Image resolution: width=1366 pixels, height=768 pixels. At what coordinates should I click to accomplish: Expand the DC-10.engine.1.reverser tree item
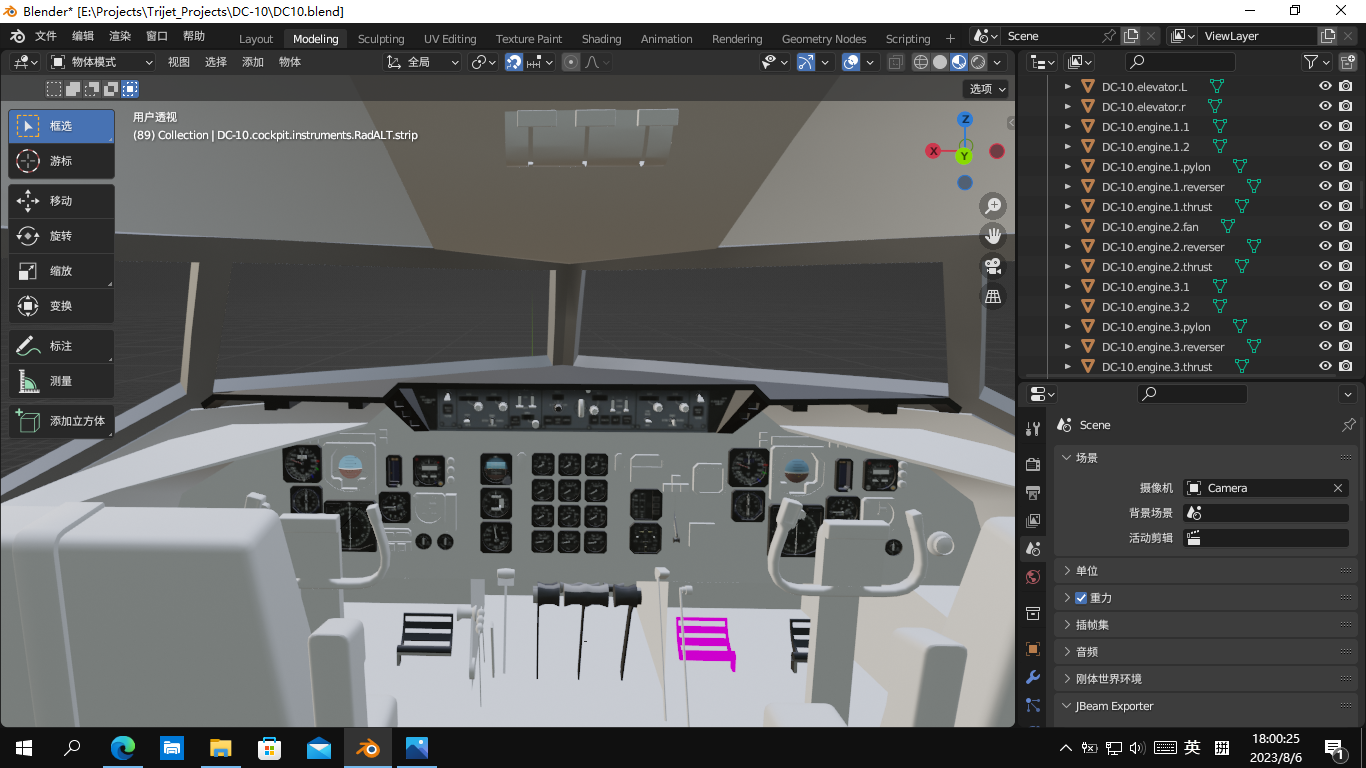pos(1068,186)
